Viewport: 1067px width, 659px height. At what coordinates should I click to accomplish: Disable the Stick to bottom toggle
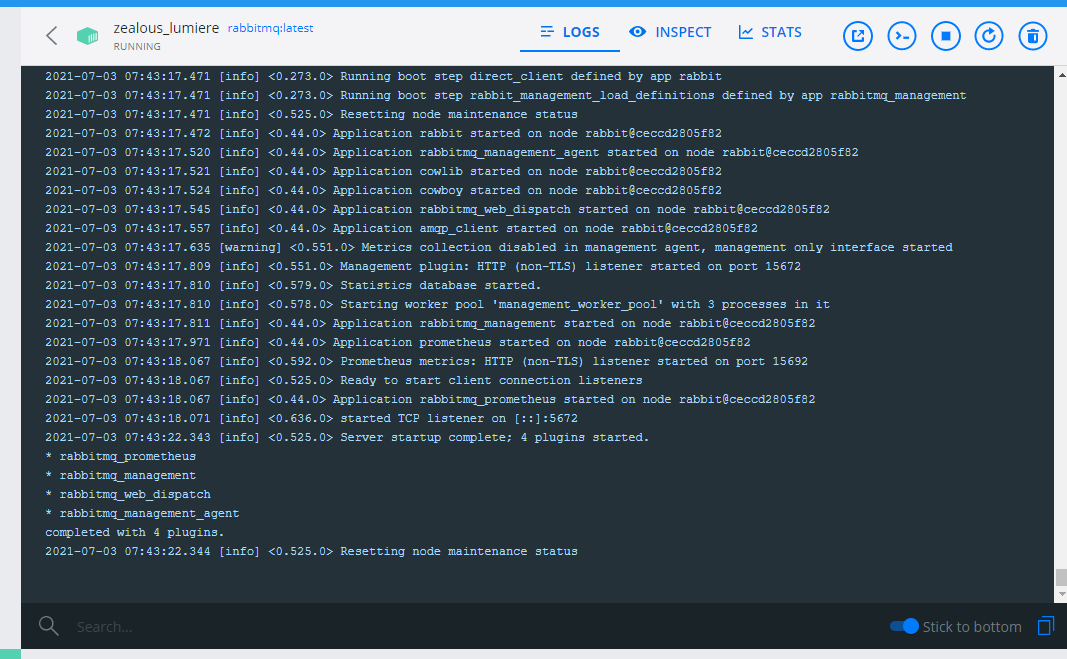point(903,626)
